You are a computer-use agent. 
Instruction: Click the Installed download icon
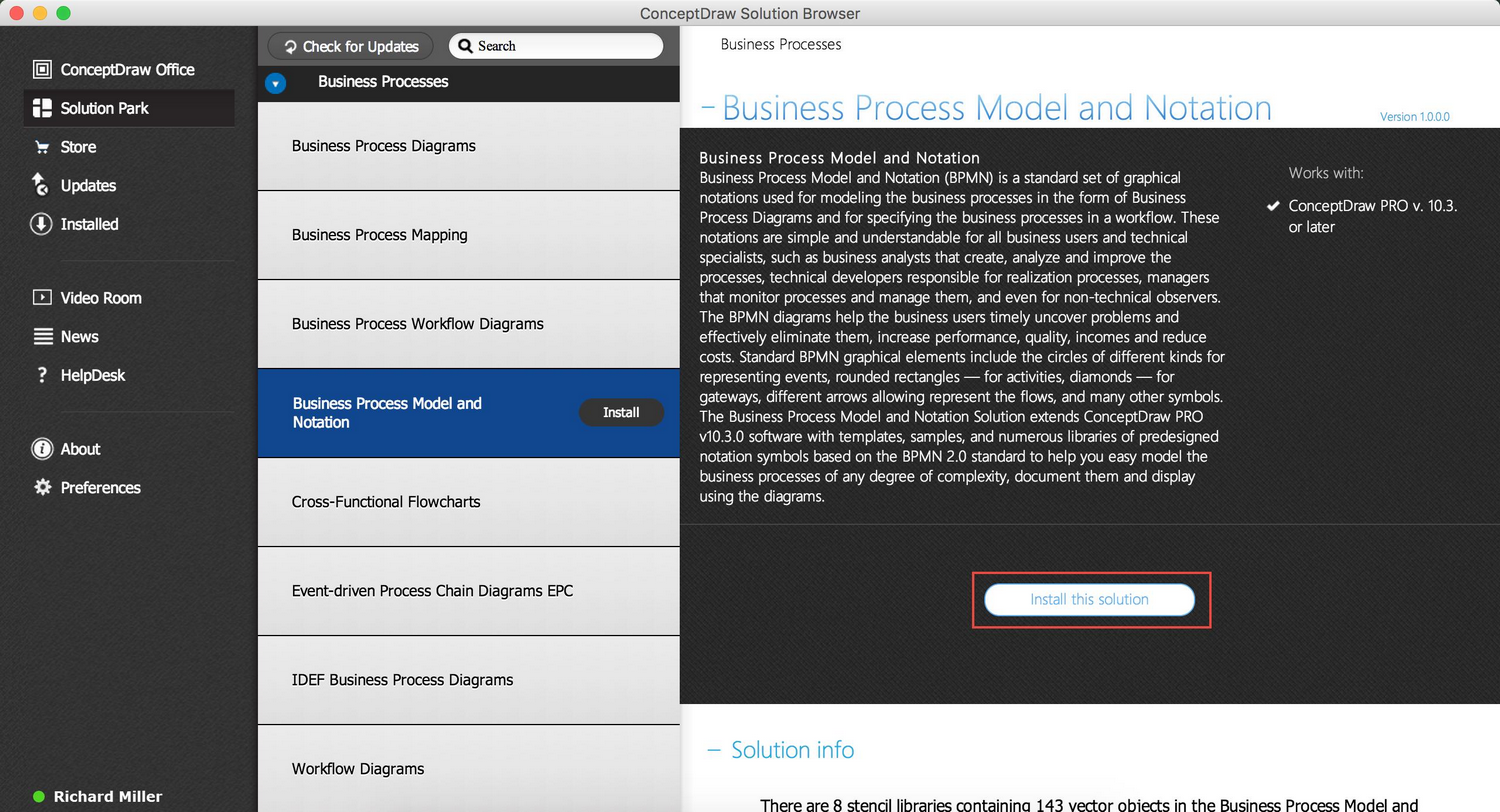pyautogui.click(x=41, y=224)
